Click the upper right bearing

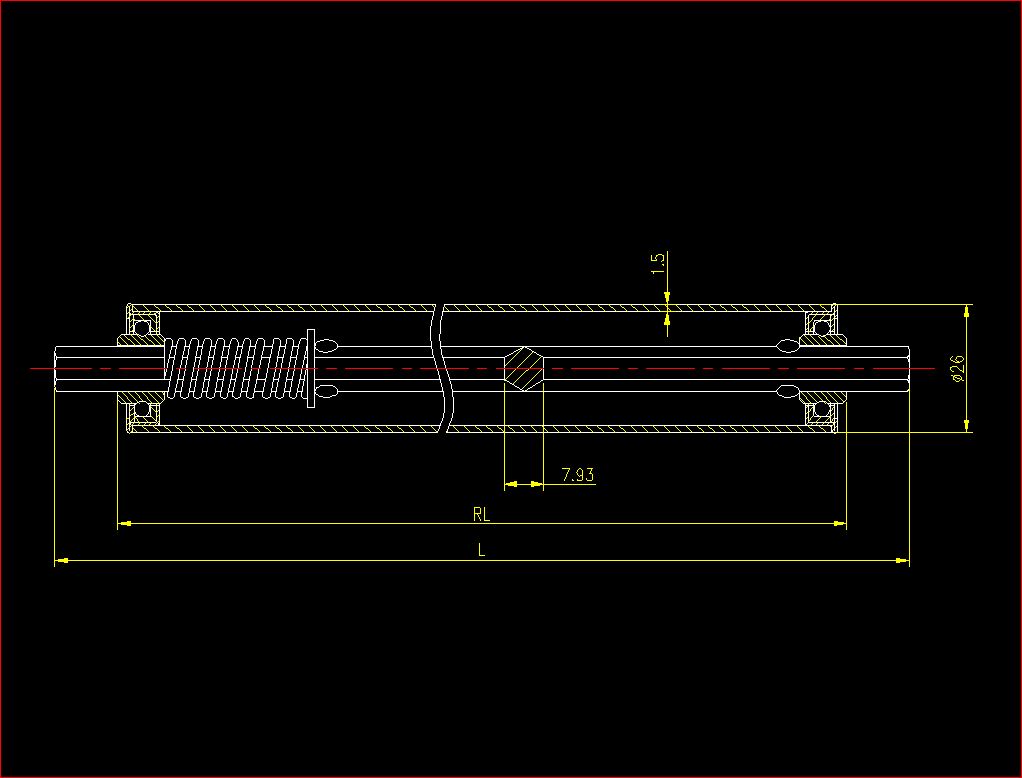822,325
